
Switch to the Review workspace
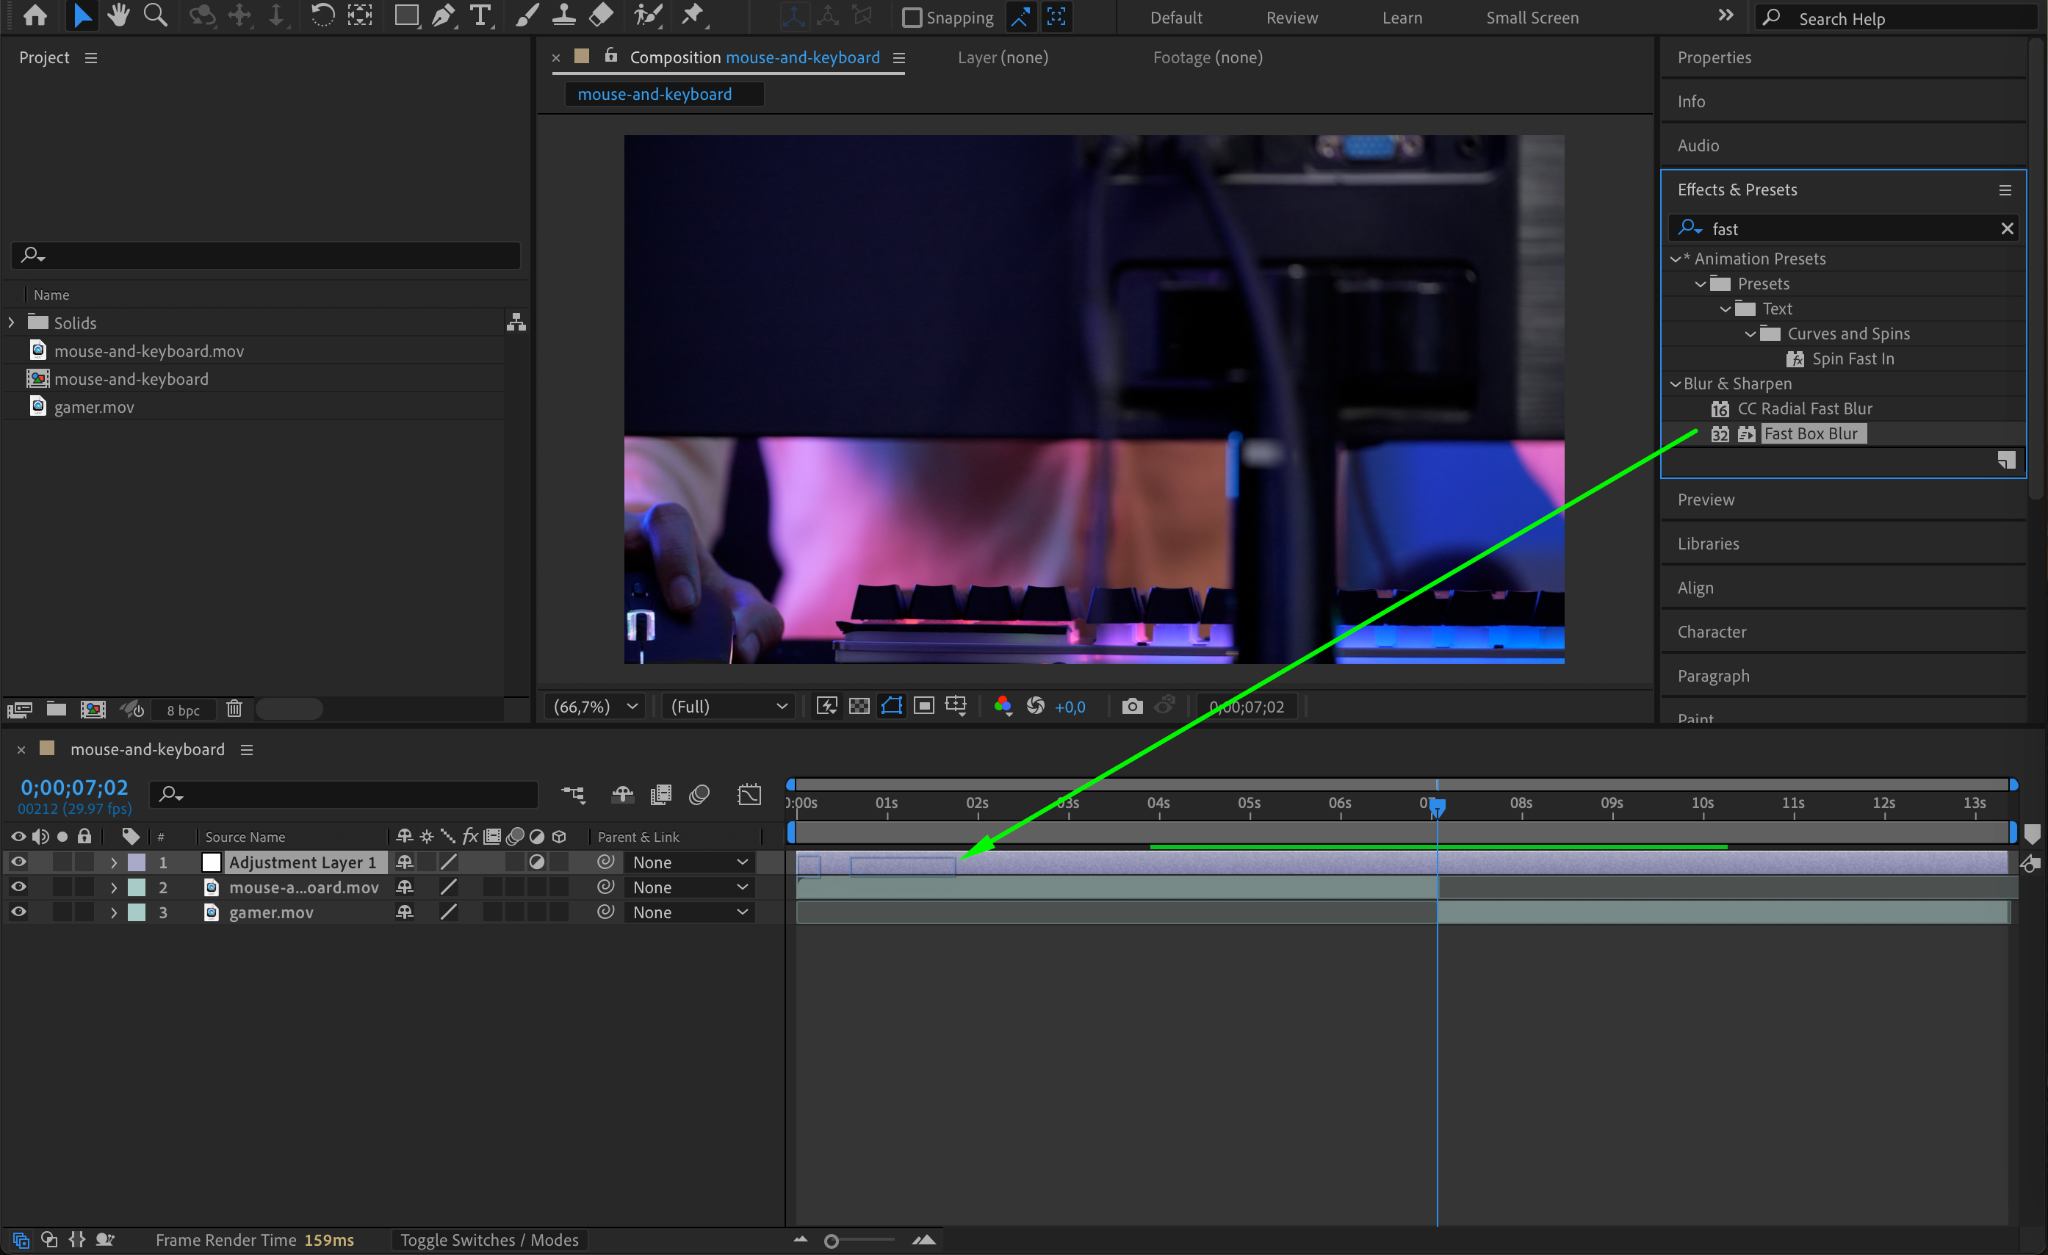click(1291, 17)
